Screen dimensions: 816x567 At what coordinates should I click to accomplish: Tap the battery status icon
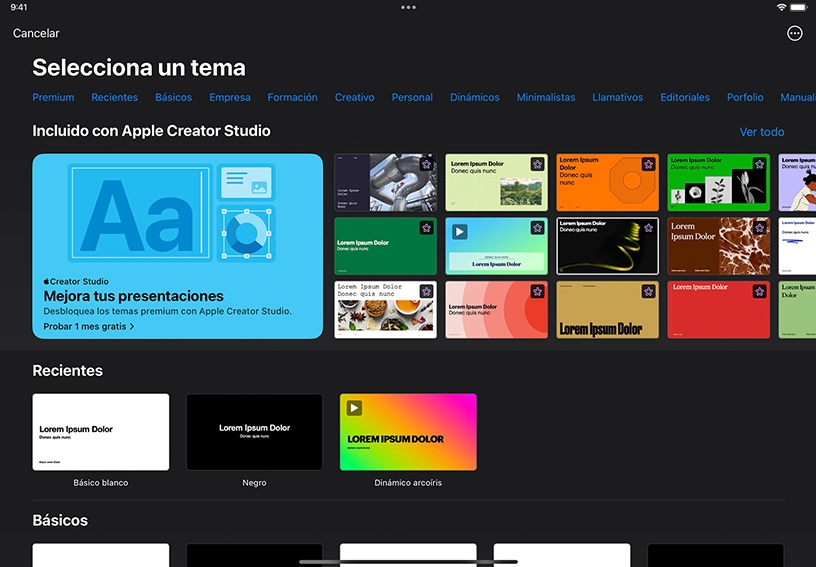pos(798,7)
